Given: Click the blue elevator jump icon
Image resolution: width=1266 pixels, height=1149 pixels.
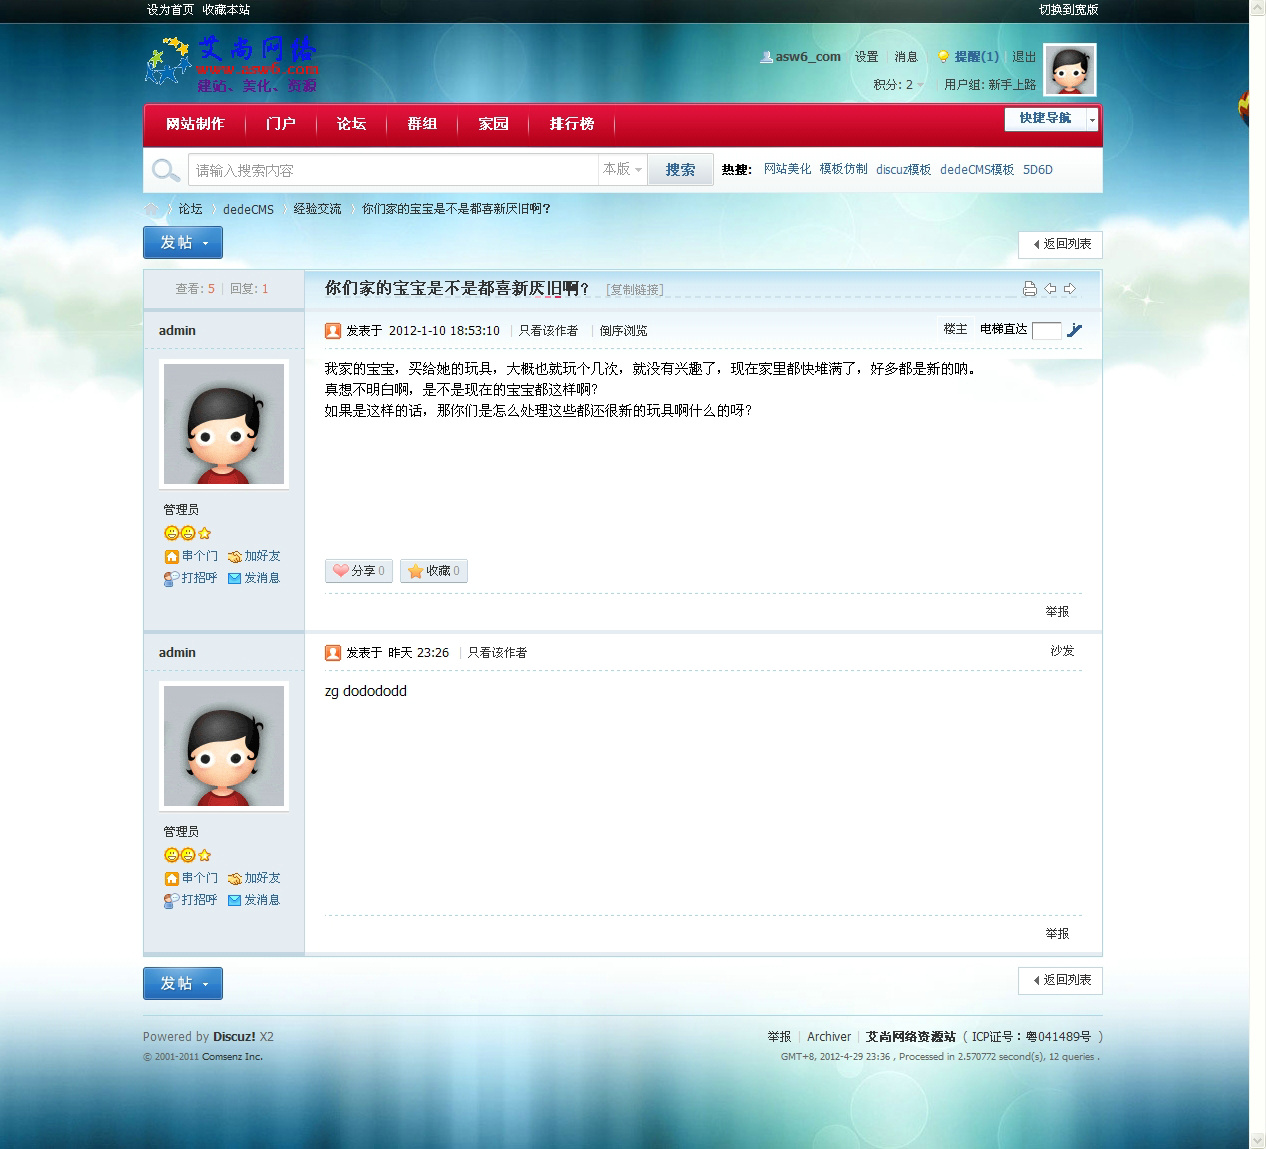Looking at the screenshot, I should [x=1075, y=330].
